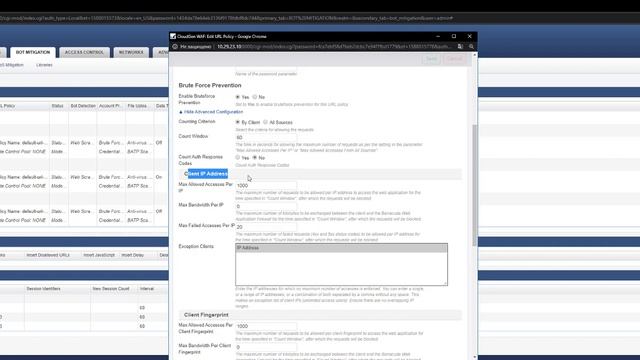Select Yes for Enable Bruteforce Prevention

[x=238, y=97]
